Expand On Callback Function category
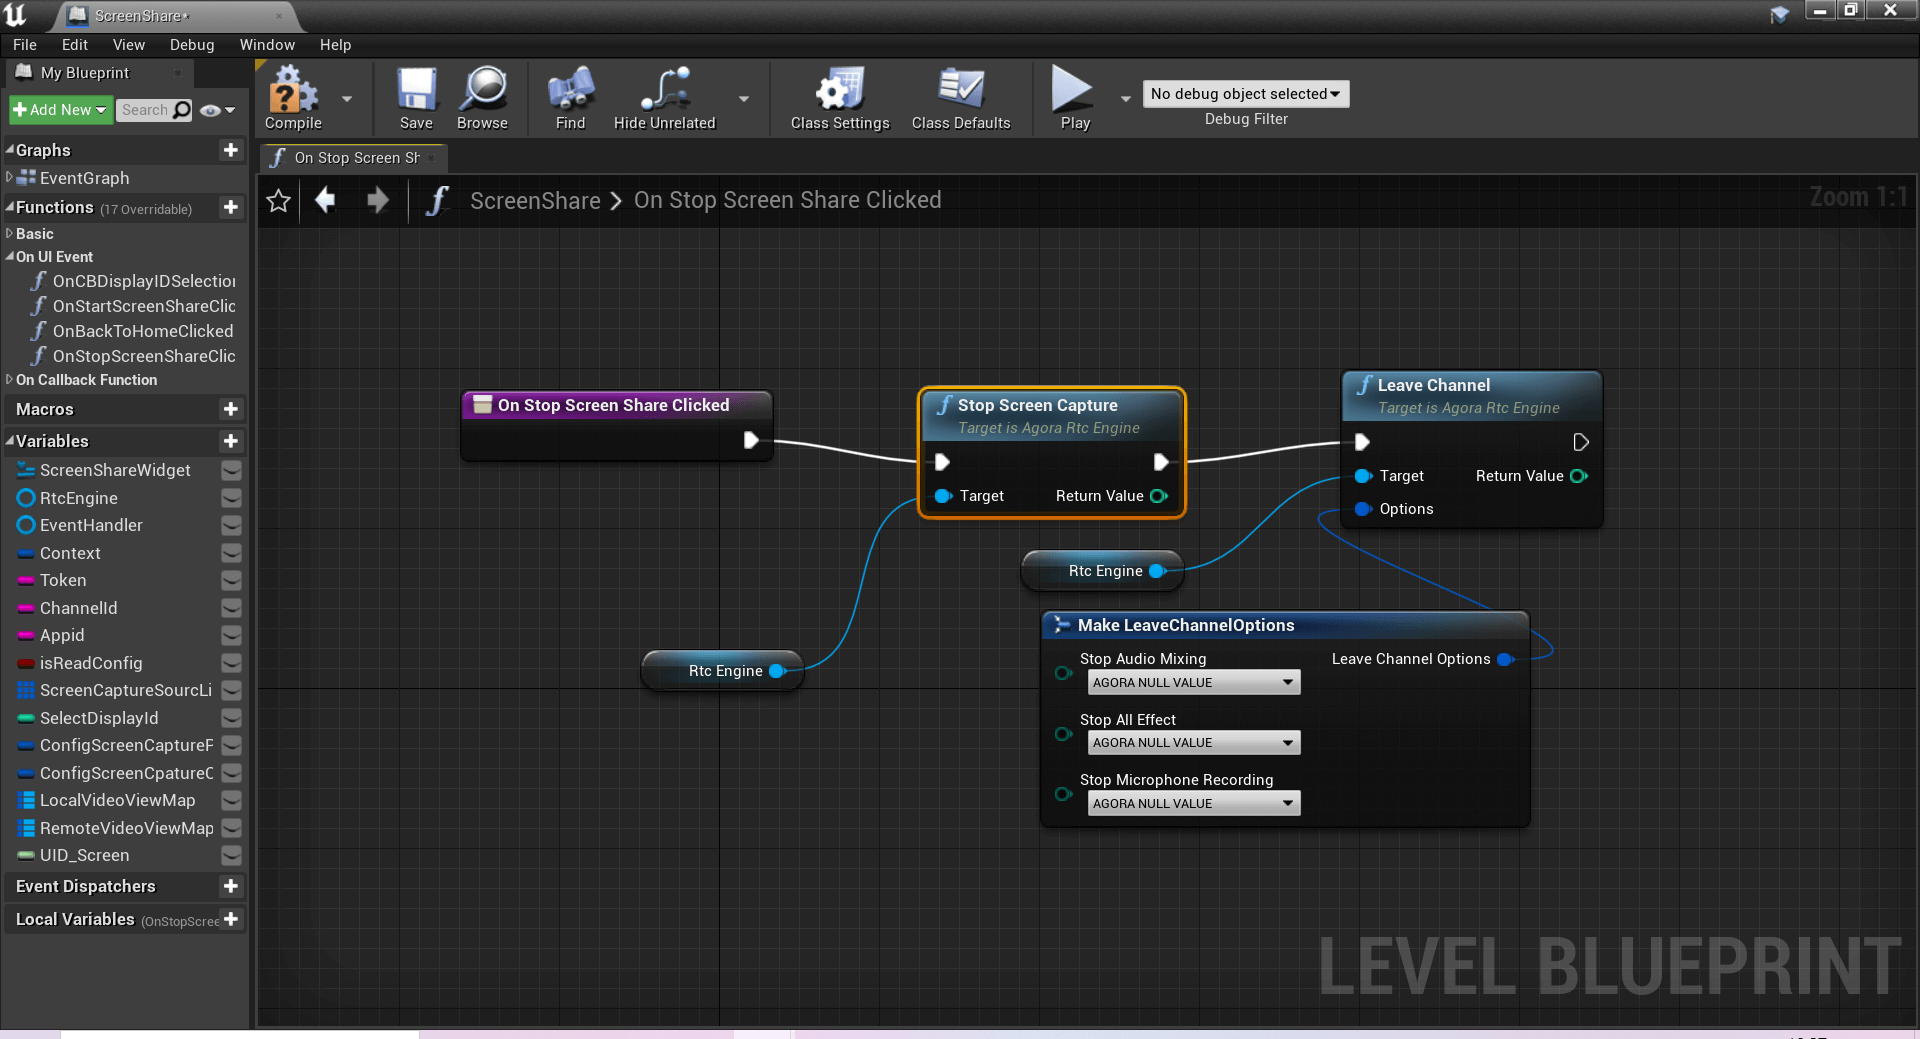This screenshot has height=1039, width=1920. click(x=10, y=380)
